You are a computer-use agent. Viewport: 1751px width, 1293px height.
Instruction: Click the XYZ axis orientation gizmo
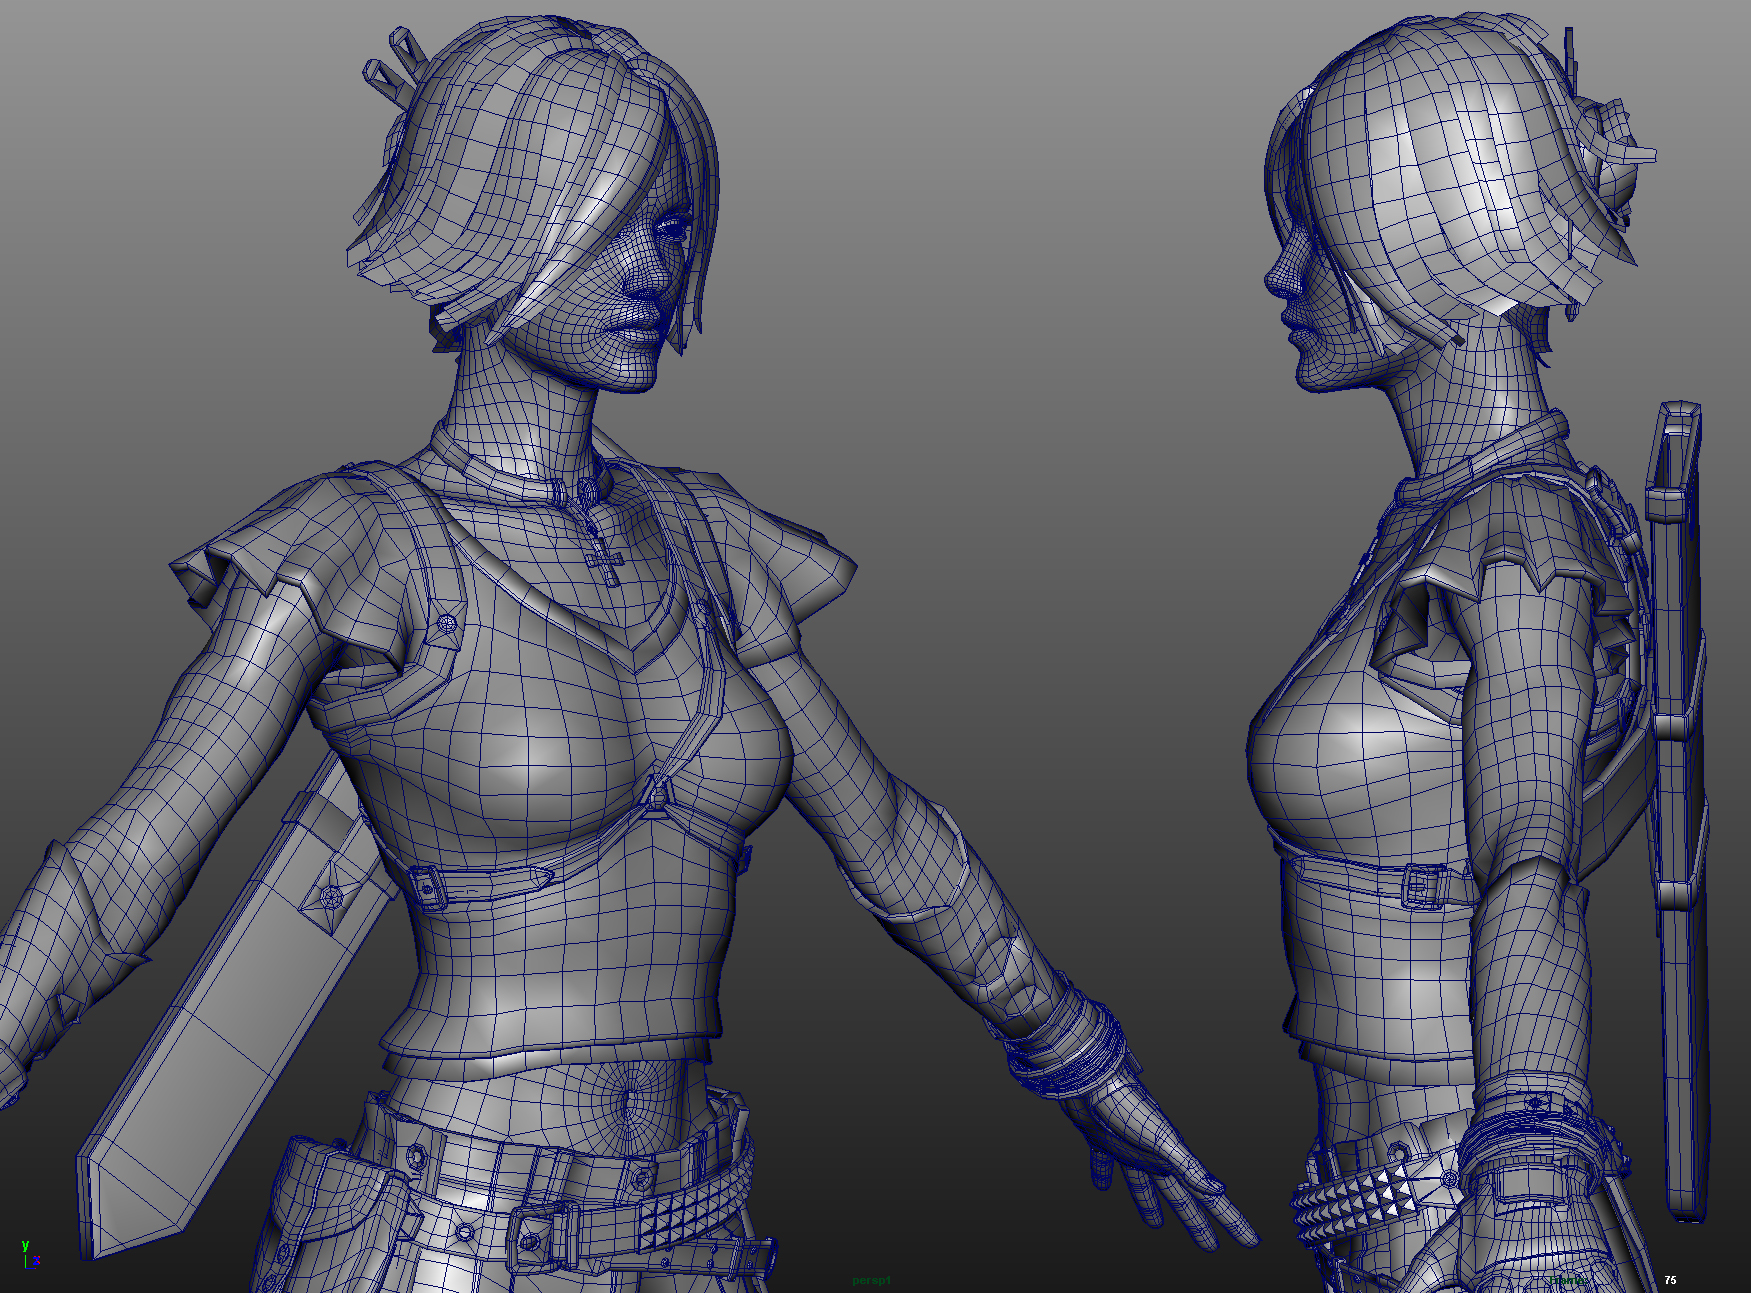click(x=29, y=1255)
